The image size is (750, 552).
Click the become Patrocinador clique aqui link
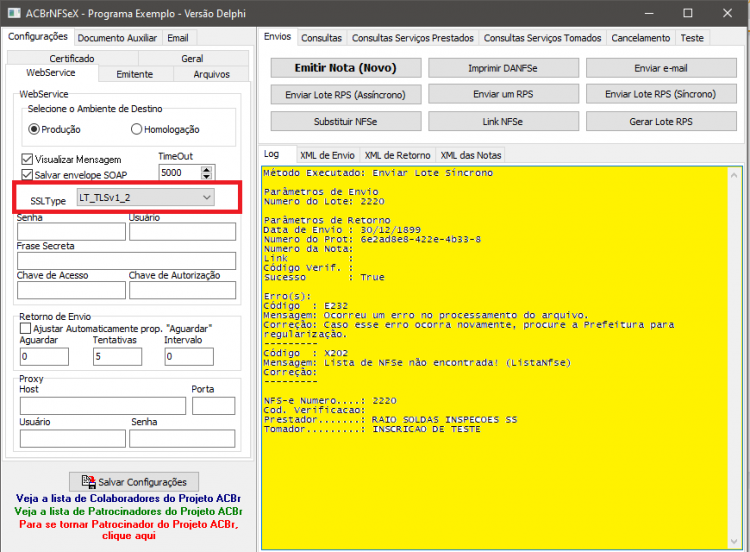129,530
